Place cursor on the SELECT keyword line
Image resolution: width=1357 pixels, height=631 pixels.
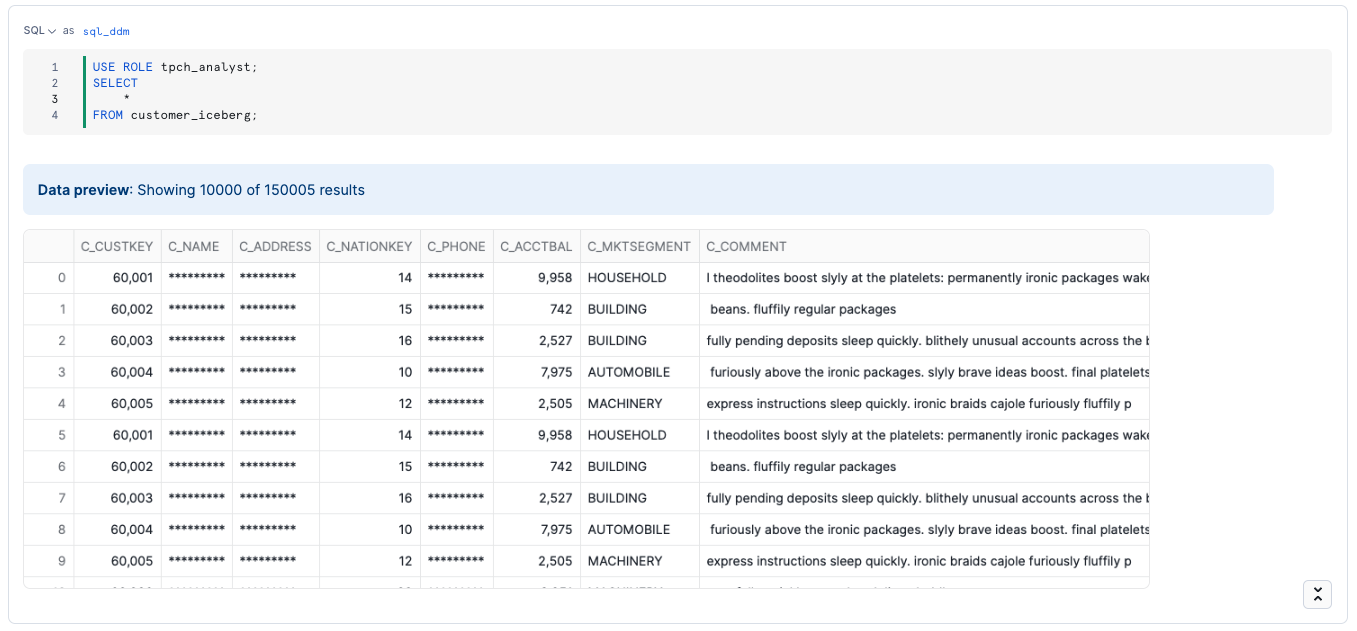[x=115, y=83]
